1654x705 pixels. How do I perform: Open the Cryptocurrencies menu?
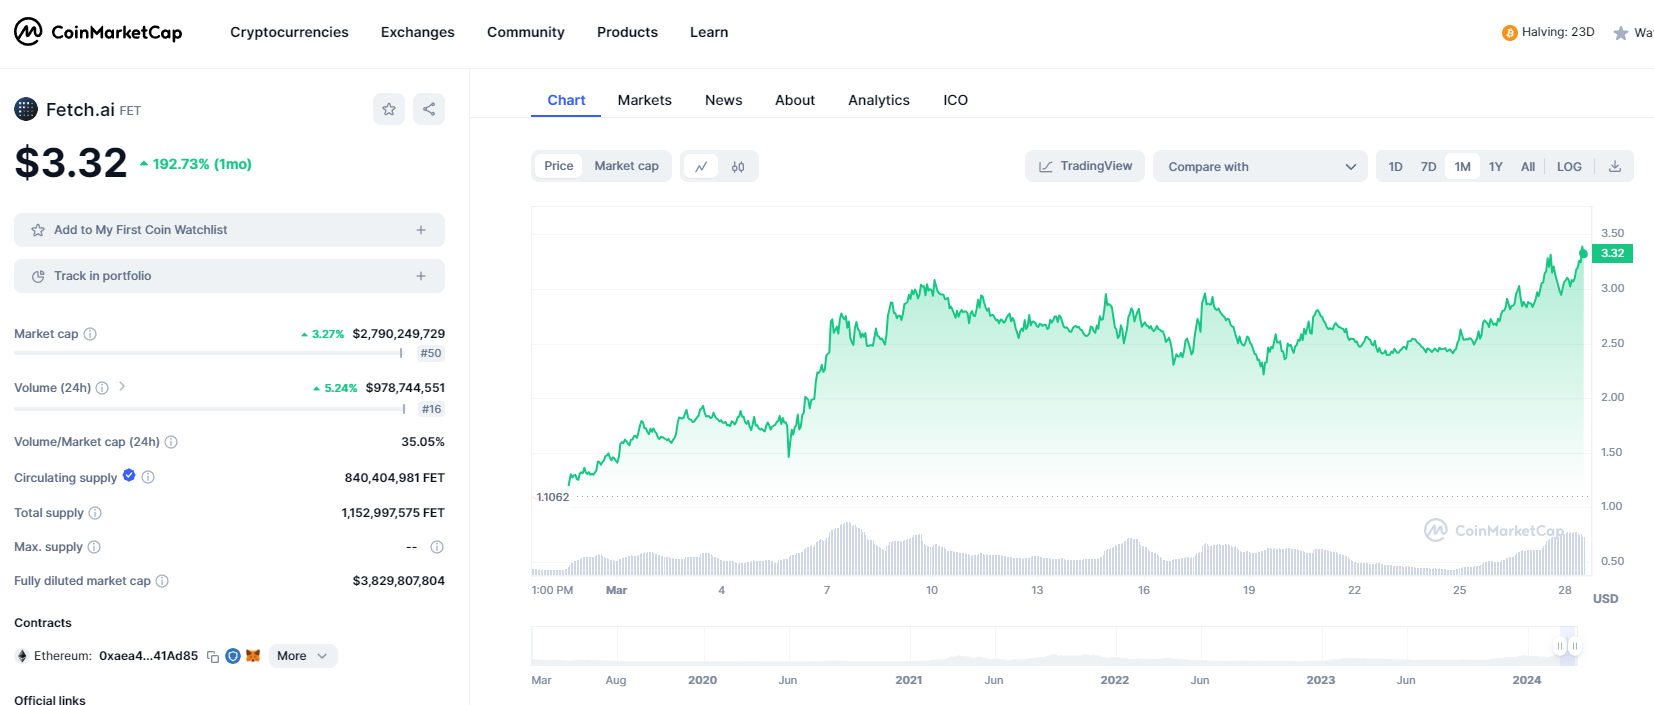coord(289,32)
